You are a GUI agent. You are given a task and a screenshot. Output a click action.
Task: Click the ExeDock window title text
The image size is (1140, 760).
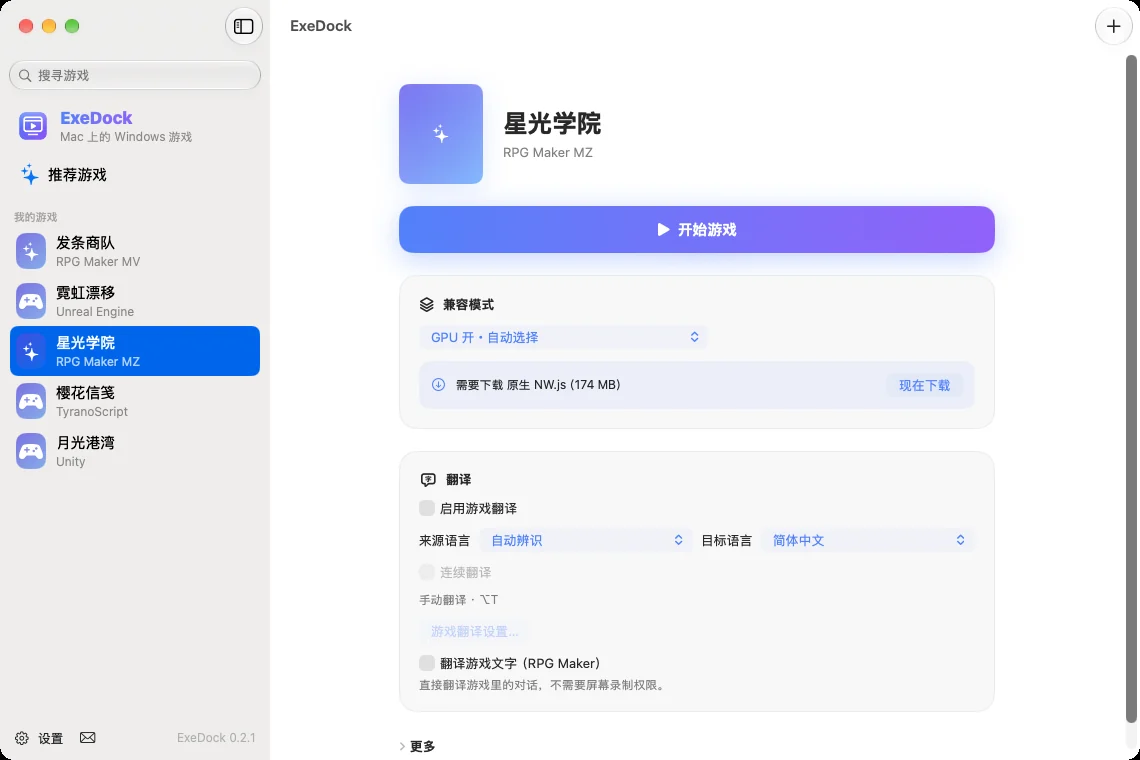click(321, 26)
